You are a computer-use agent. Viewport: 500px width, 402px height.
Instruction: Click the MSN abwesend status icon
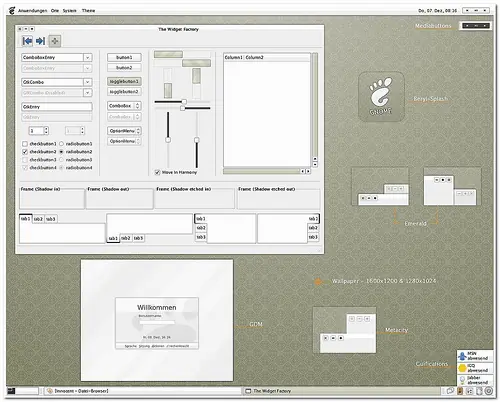click(462, 356)
